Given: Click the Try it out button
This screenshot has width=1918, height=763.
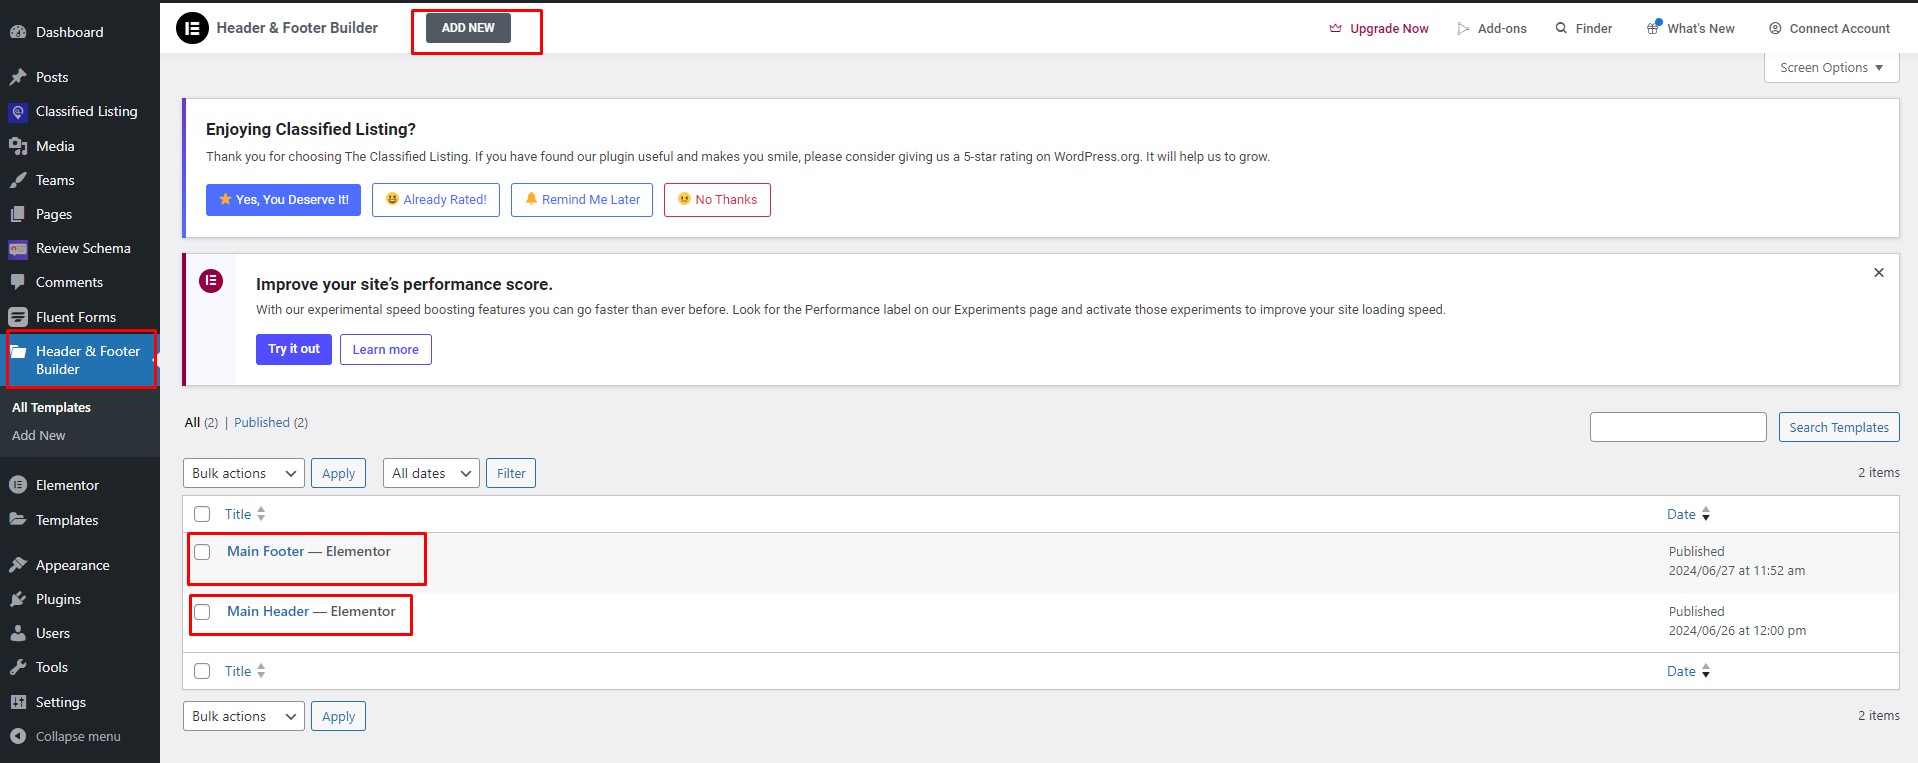Looking at the screenshot, I should pyautogui.click(x=294, y=349).
